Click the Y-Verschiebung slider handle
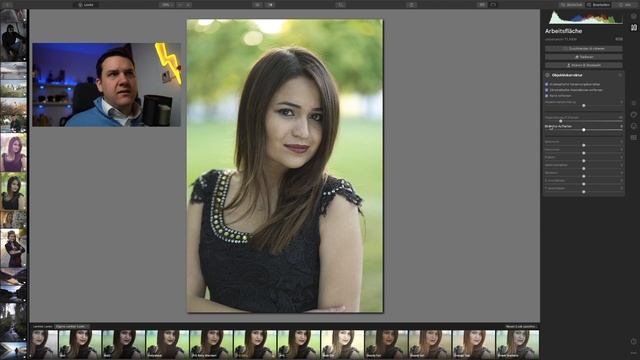 point(584,192)
